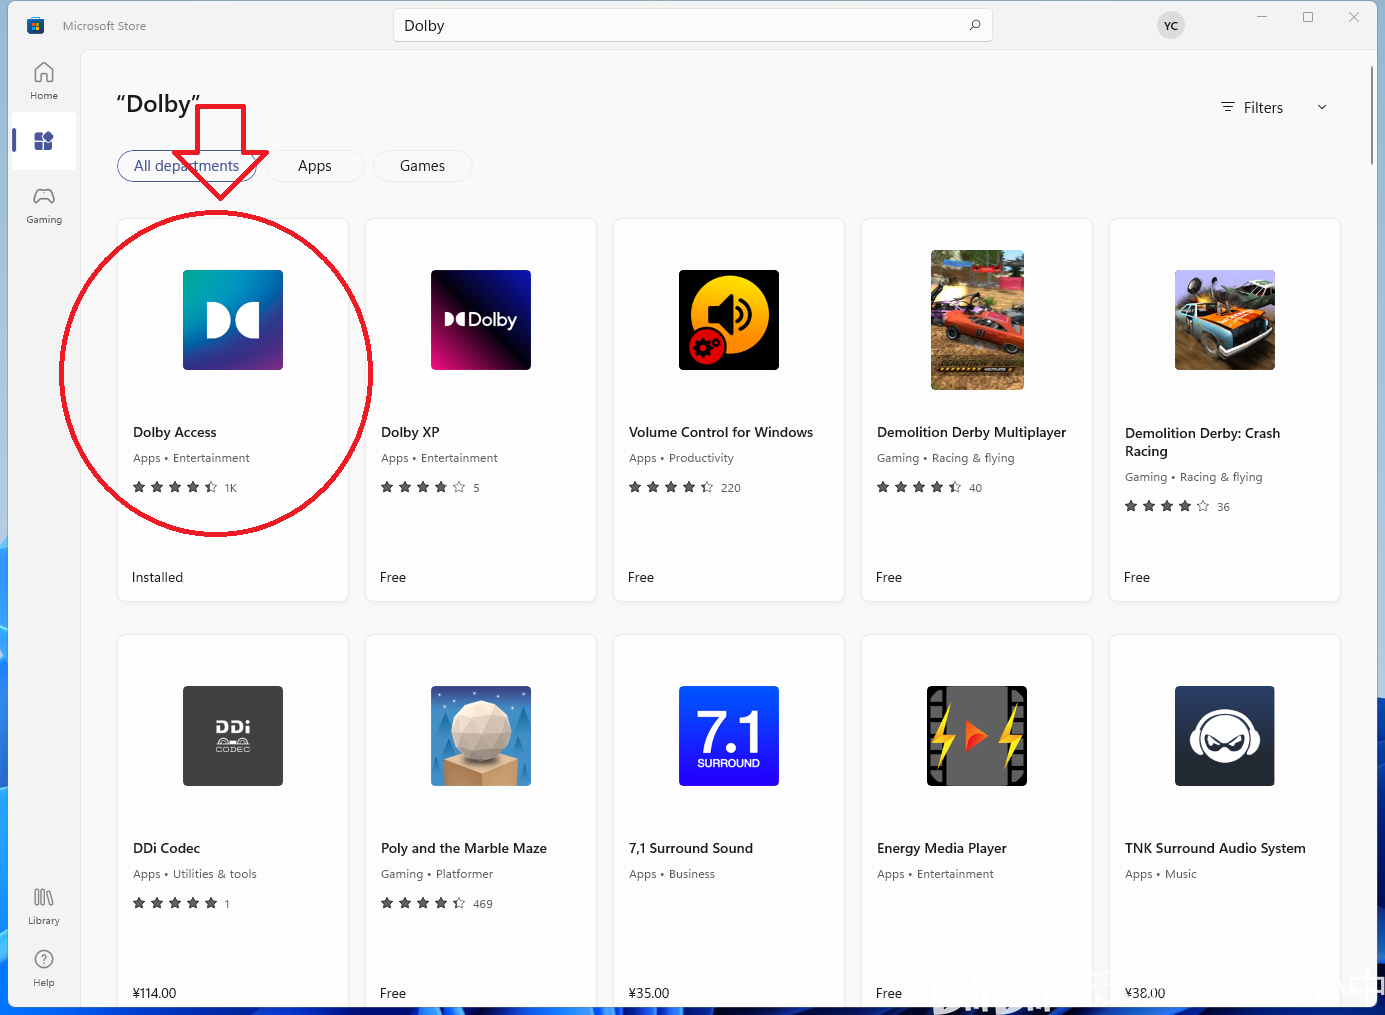
Task: Open Help in the sidebar
Action: (x=44, y=968)
